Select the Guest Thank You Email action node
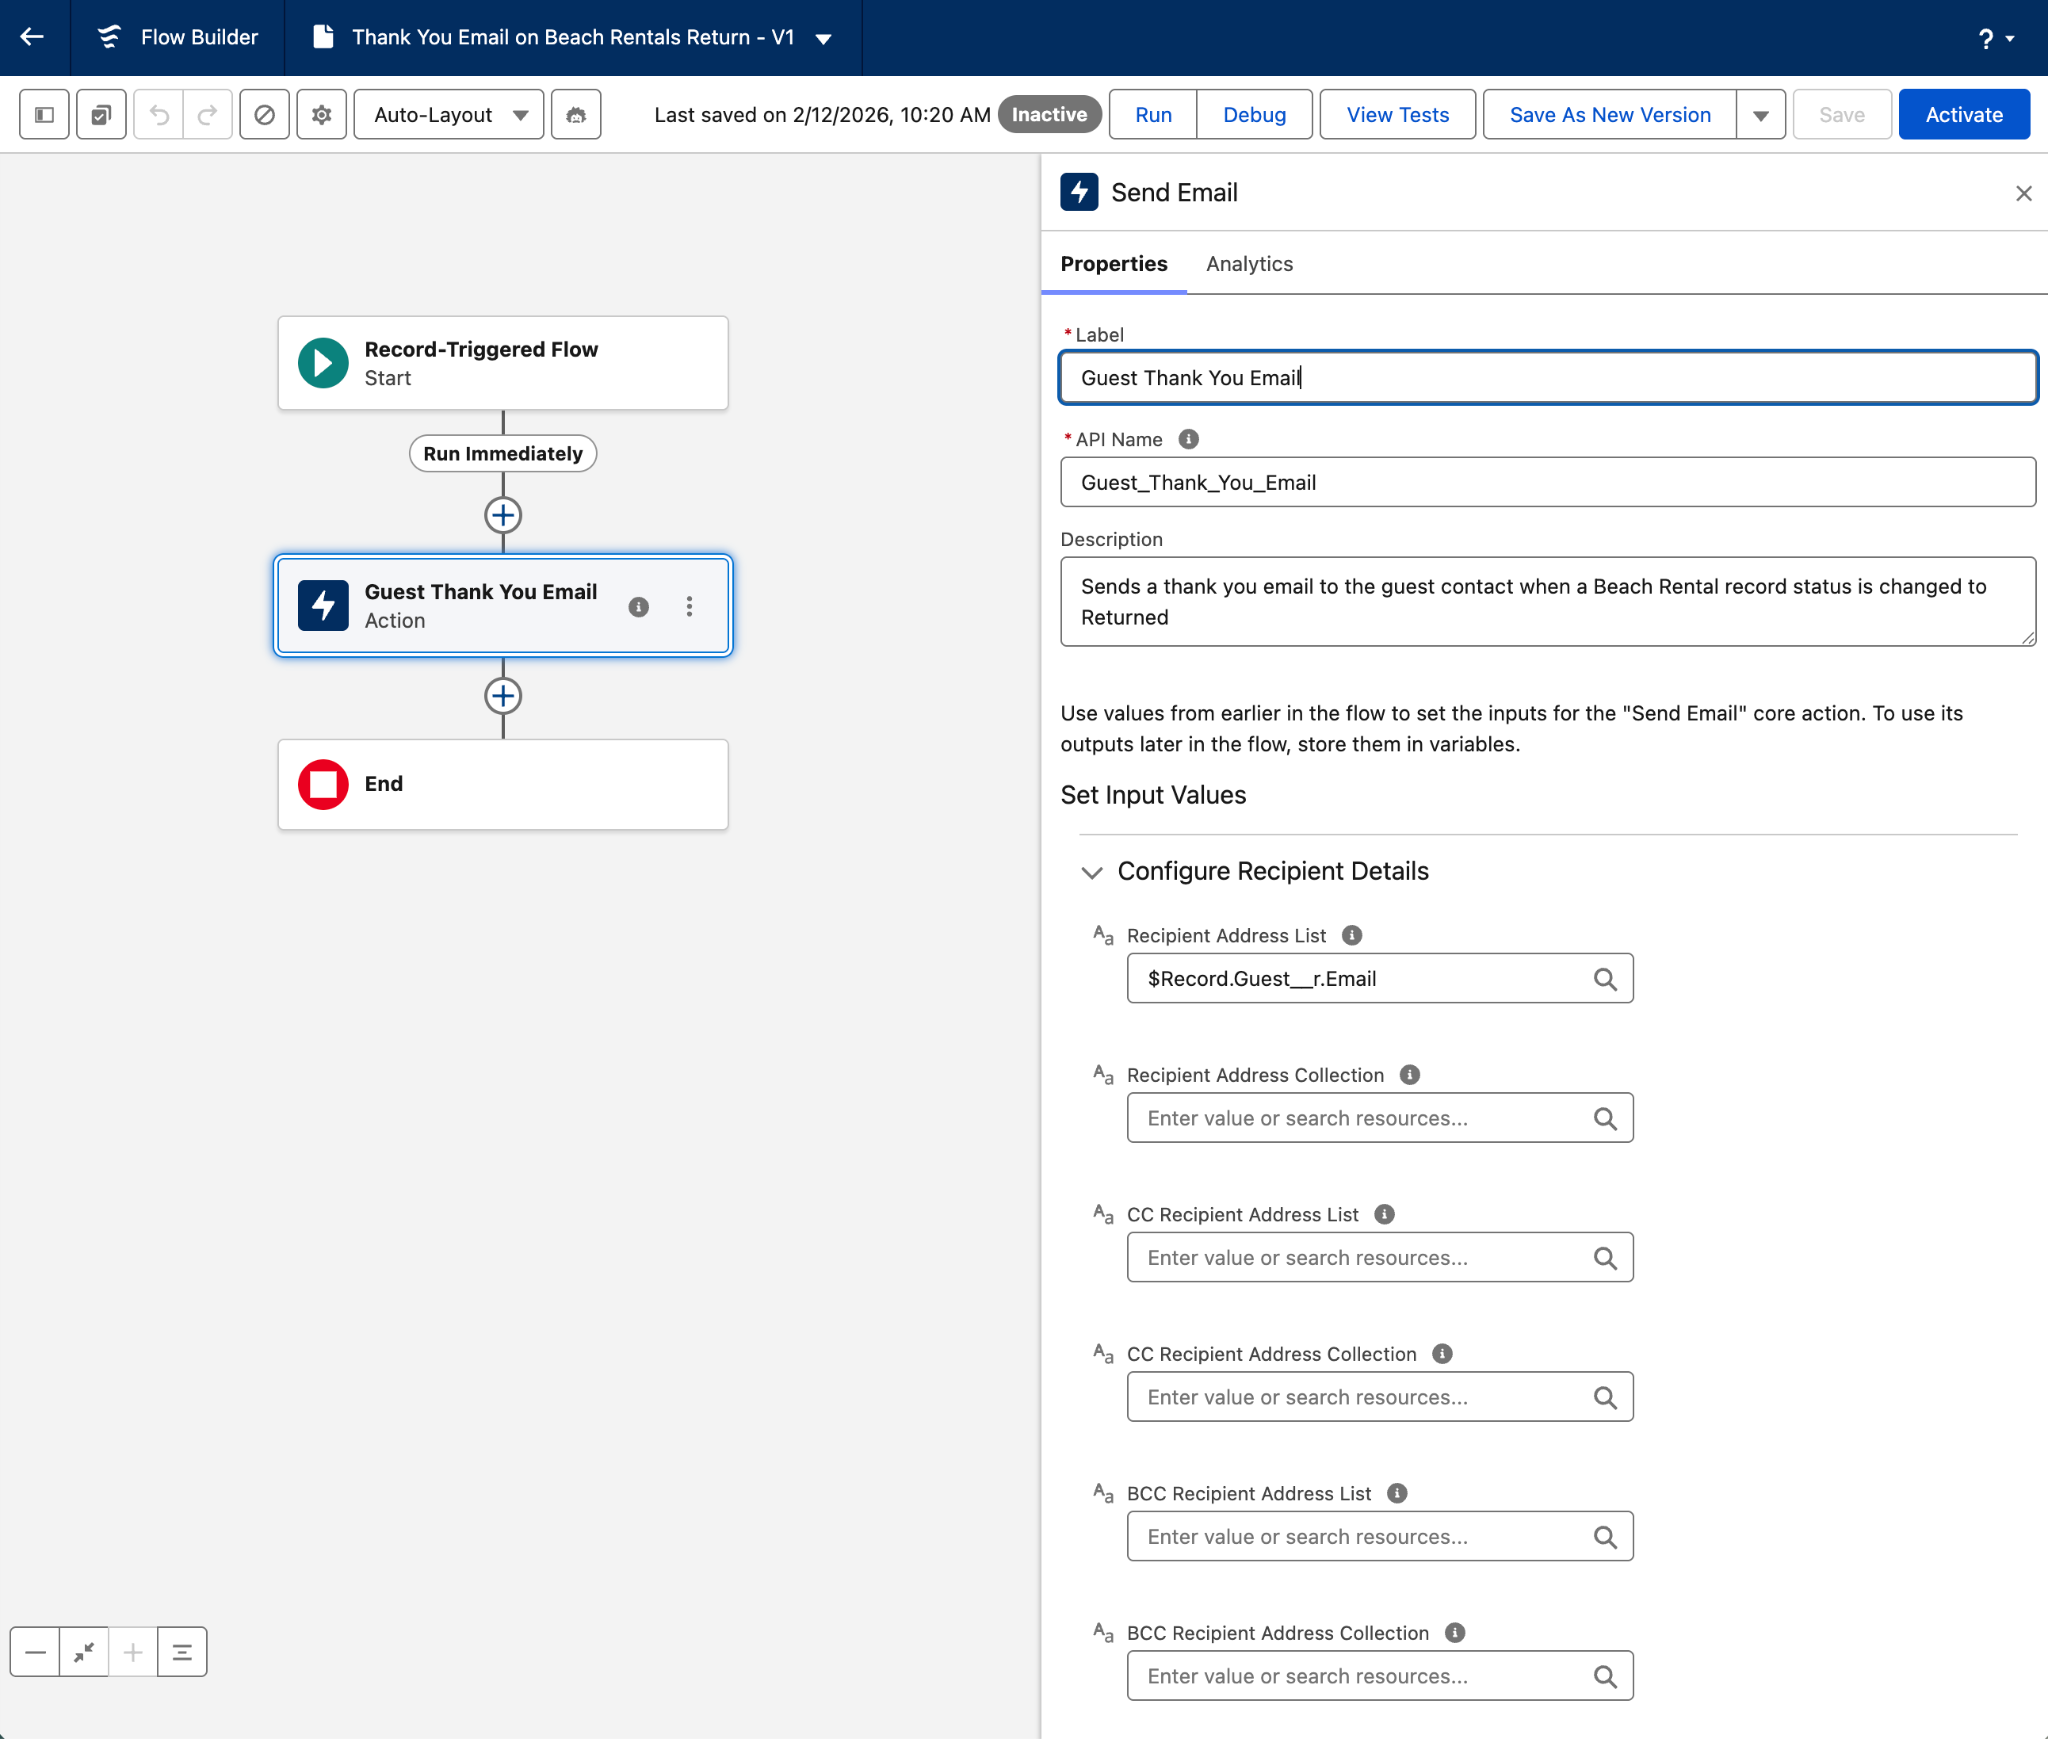This screenshot has width=2048, height=1739. 503,606
